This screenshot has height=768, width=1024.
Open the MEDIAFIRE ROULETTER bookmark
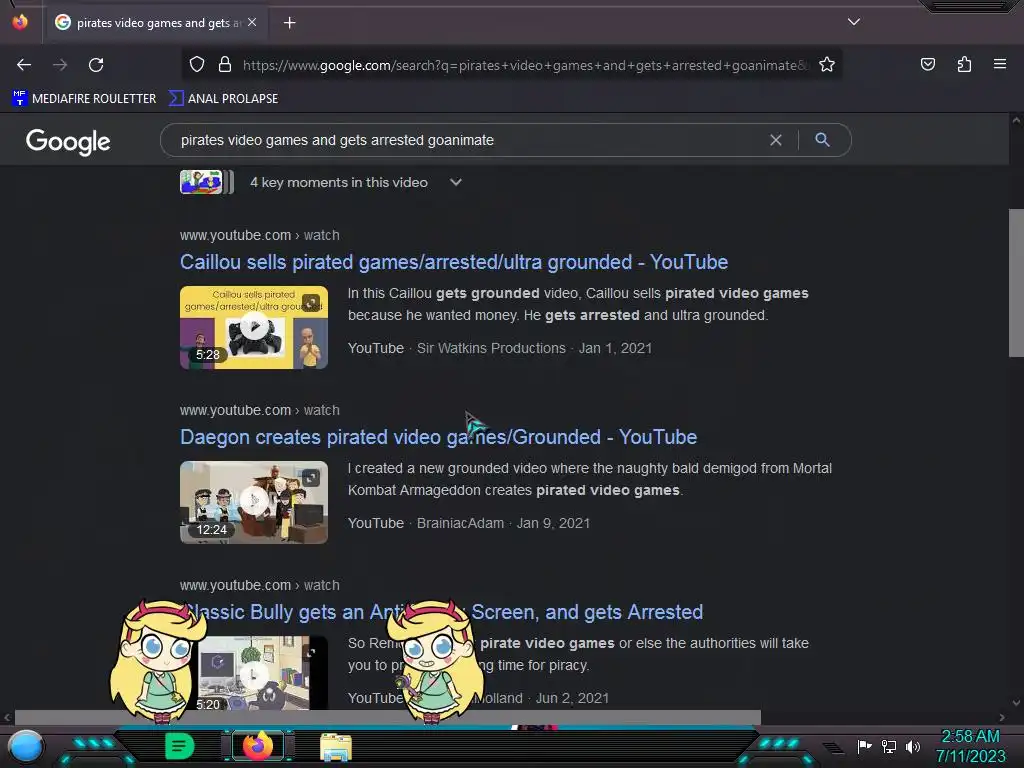[x=84, y=99]
